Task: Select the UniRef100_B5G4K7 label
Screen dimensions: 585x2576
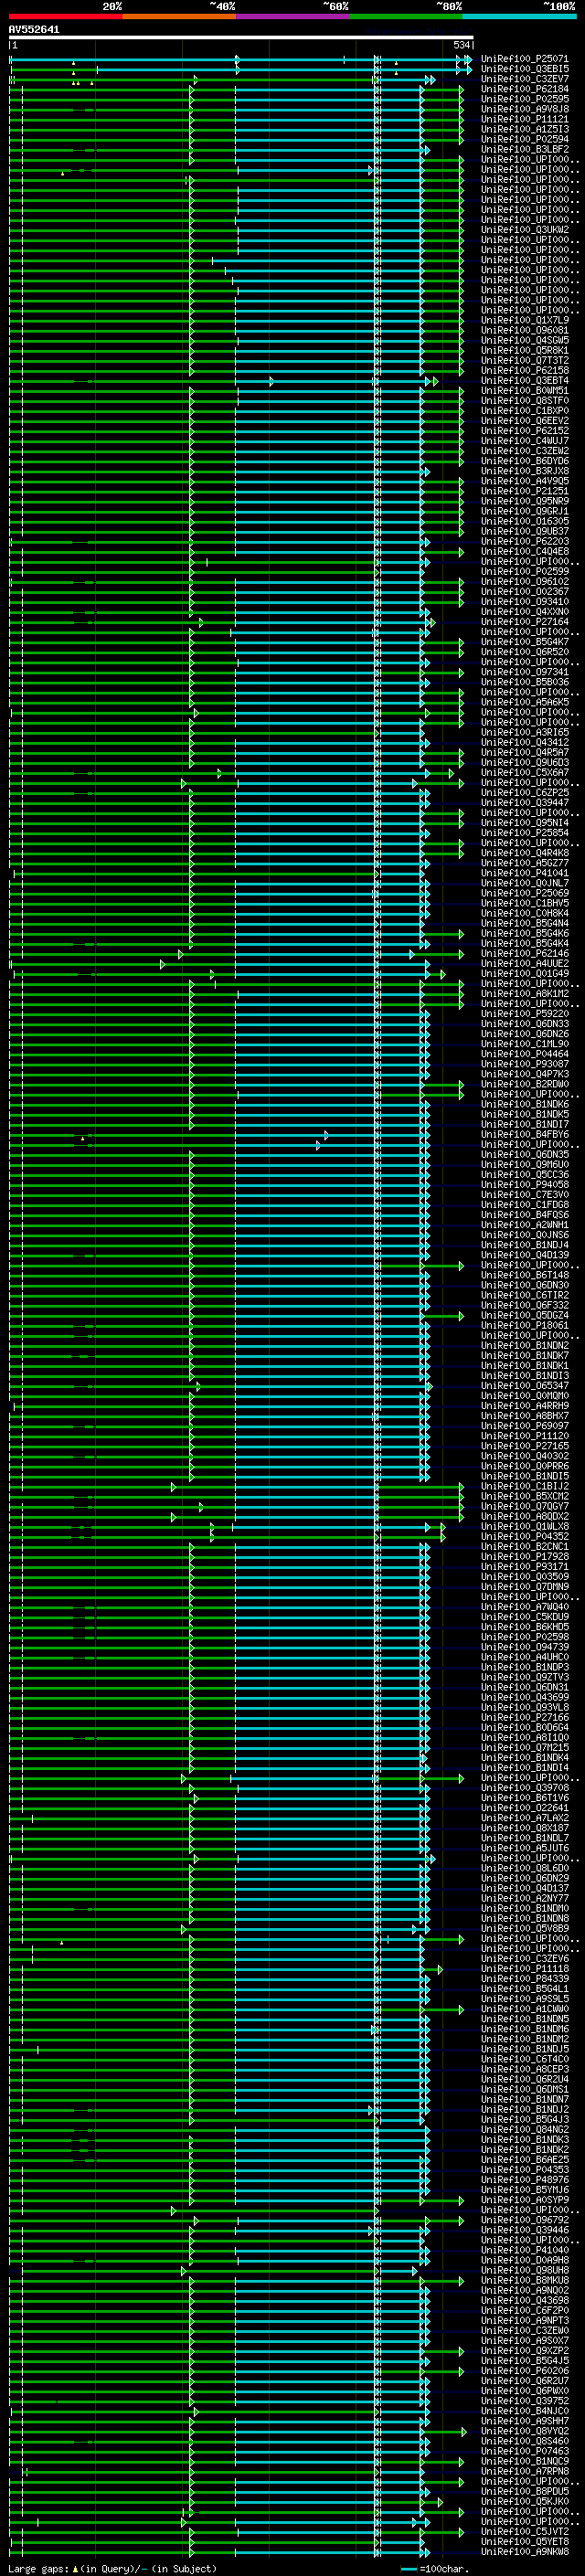Action: [524, 642]
